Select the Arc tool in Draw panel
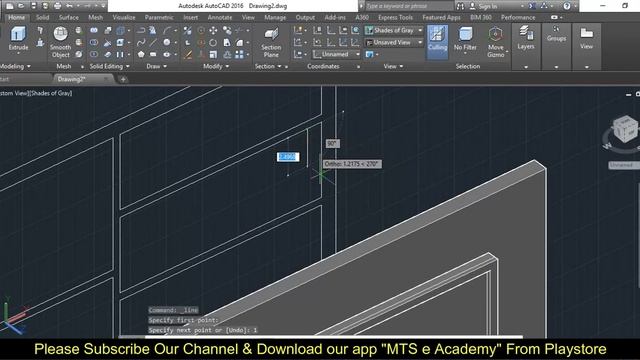 tap(167, 30)
